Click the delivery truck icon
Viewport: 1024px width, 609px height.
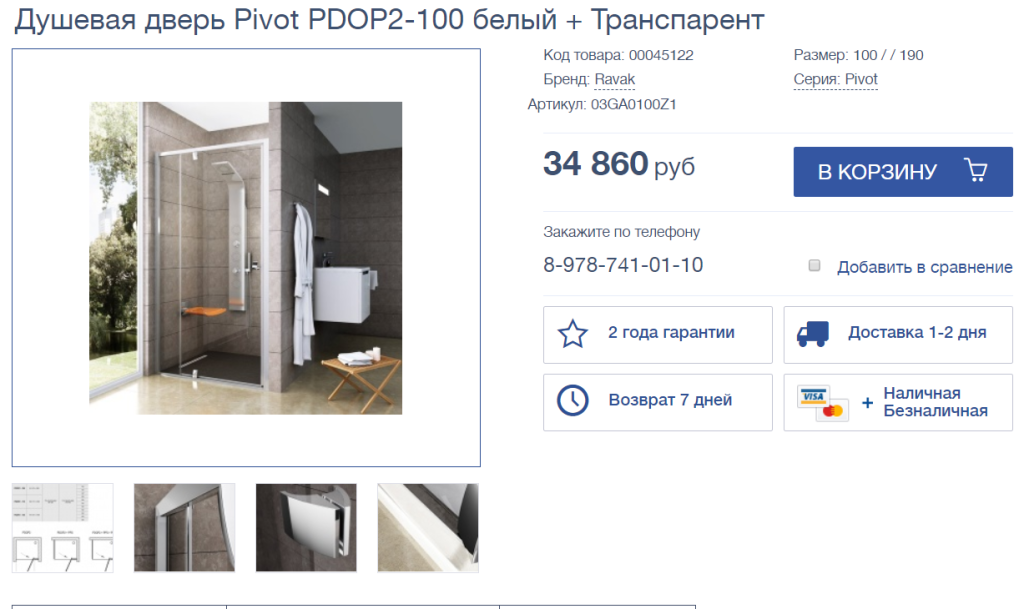(x=813, y=334)
